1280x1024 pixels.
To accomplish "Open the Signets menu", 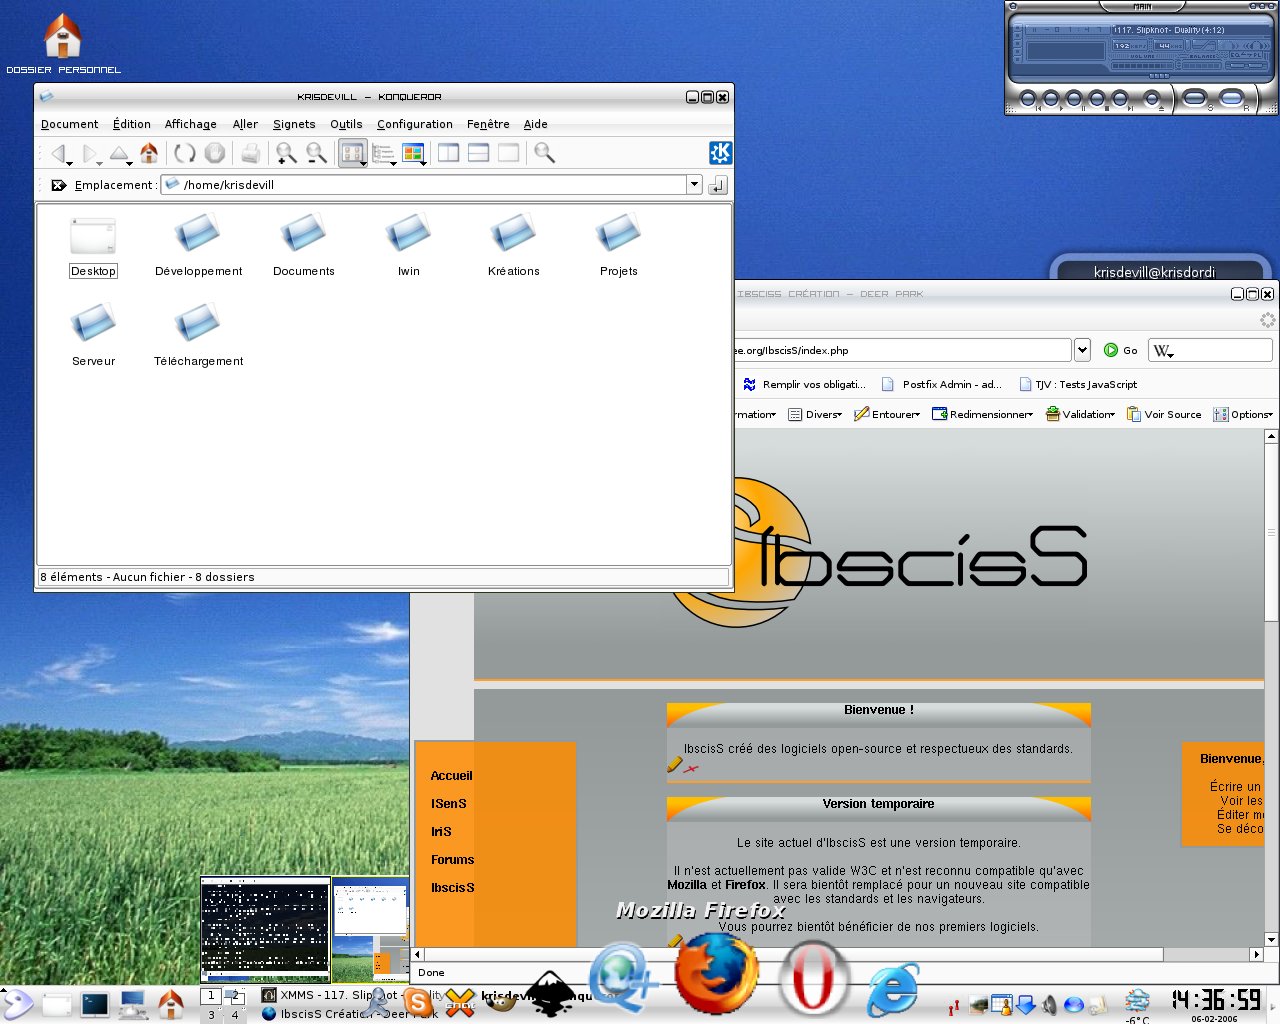I will click(294, 124).
